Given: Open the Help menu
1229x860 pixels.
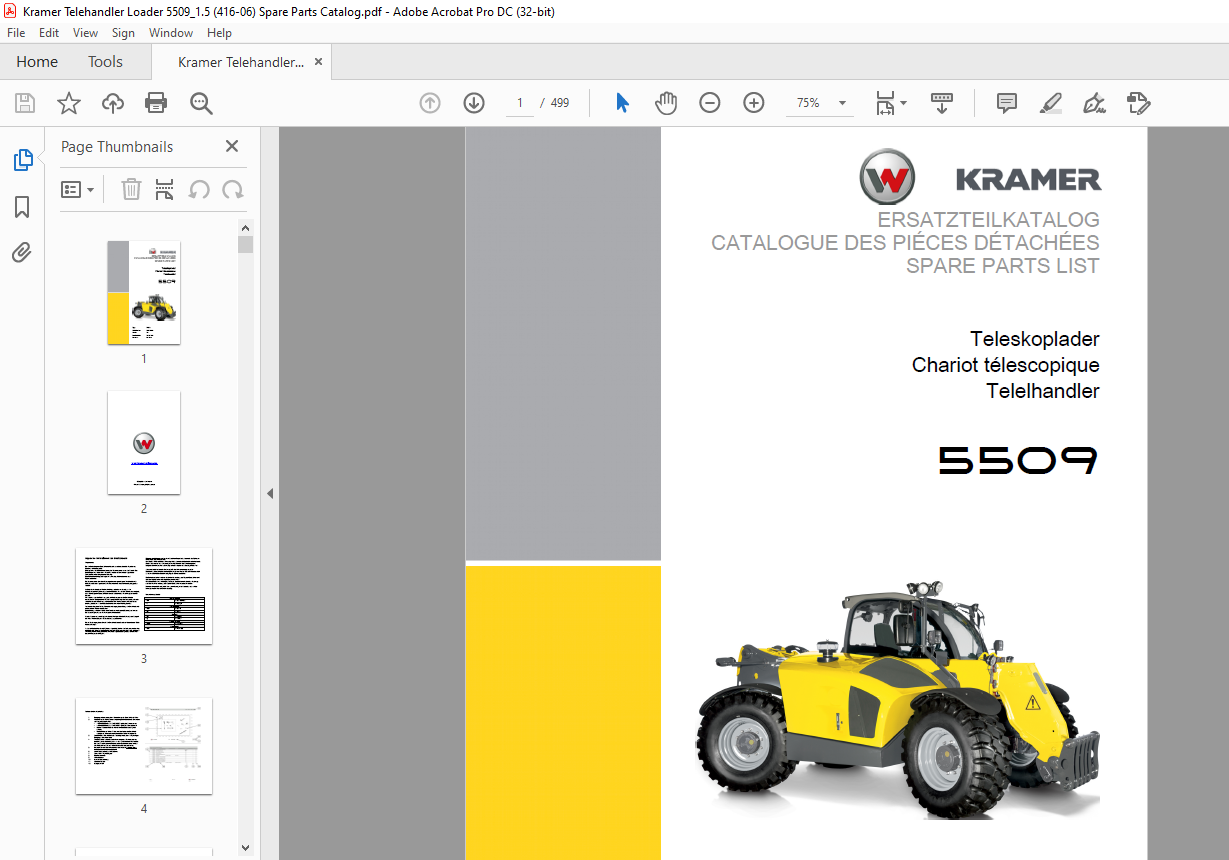Looking at the screenshot, I should 219,33.
